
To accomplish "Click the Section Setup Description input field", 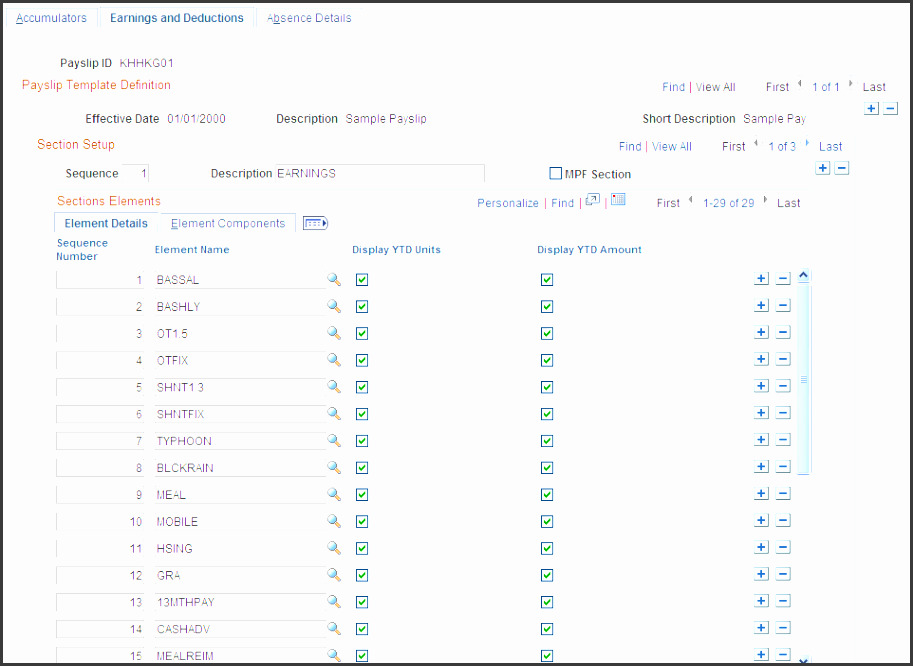I will pyautogui.click(x=380, y=174).
